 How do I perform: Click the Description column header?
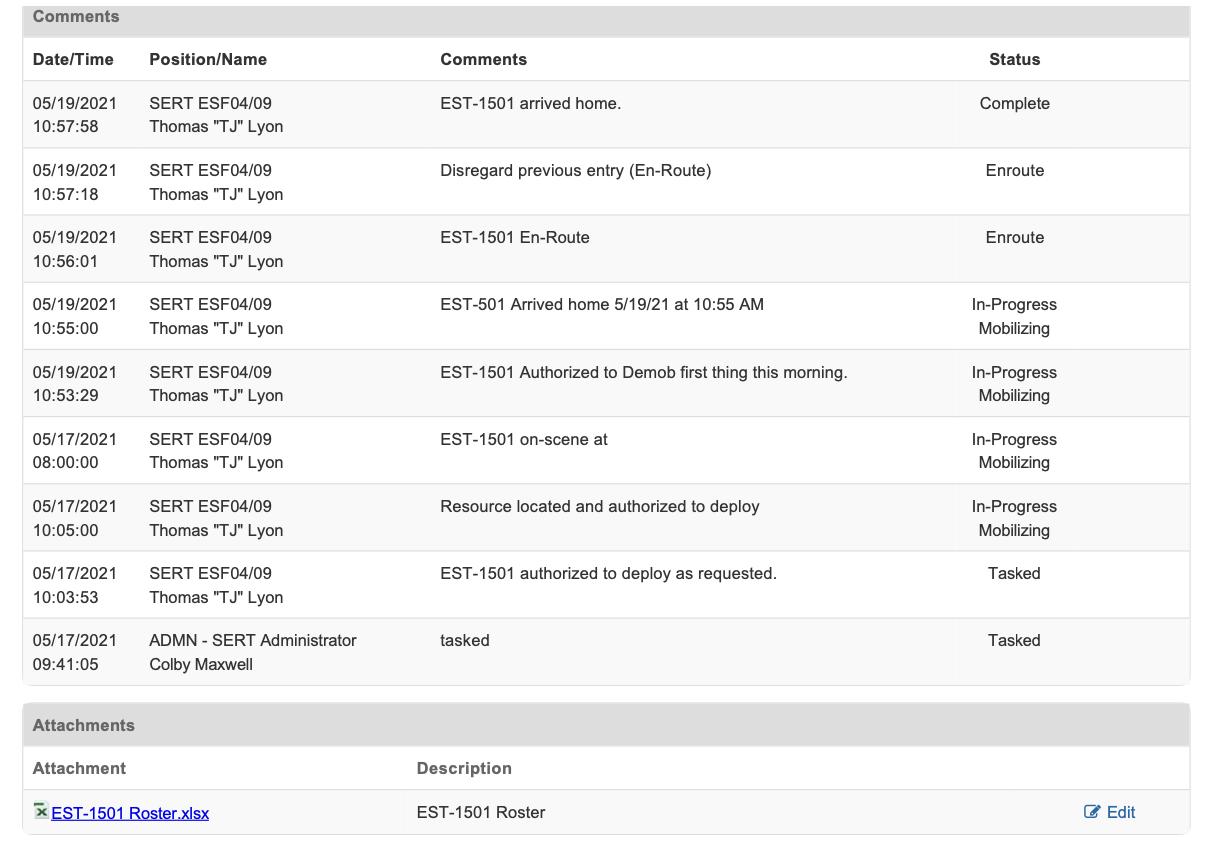tap(464, 768)
